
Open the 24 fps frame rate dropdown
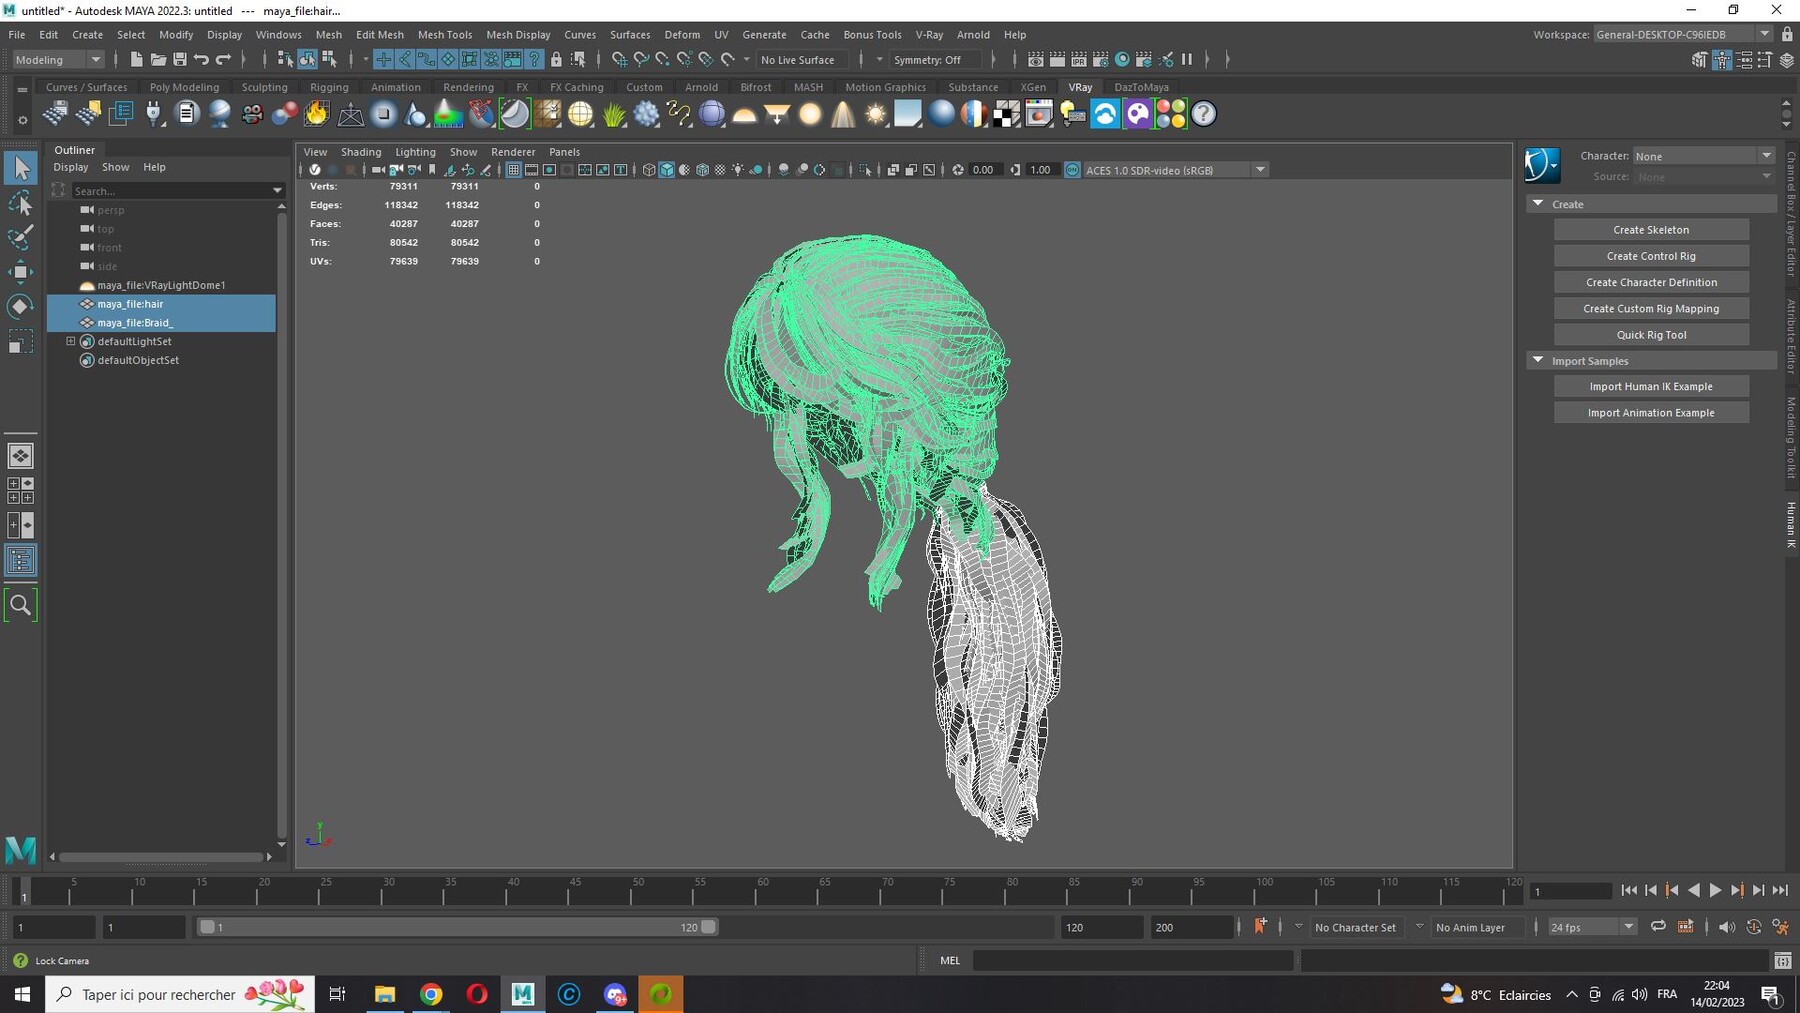coord(1592,927)
